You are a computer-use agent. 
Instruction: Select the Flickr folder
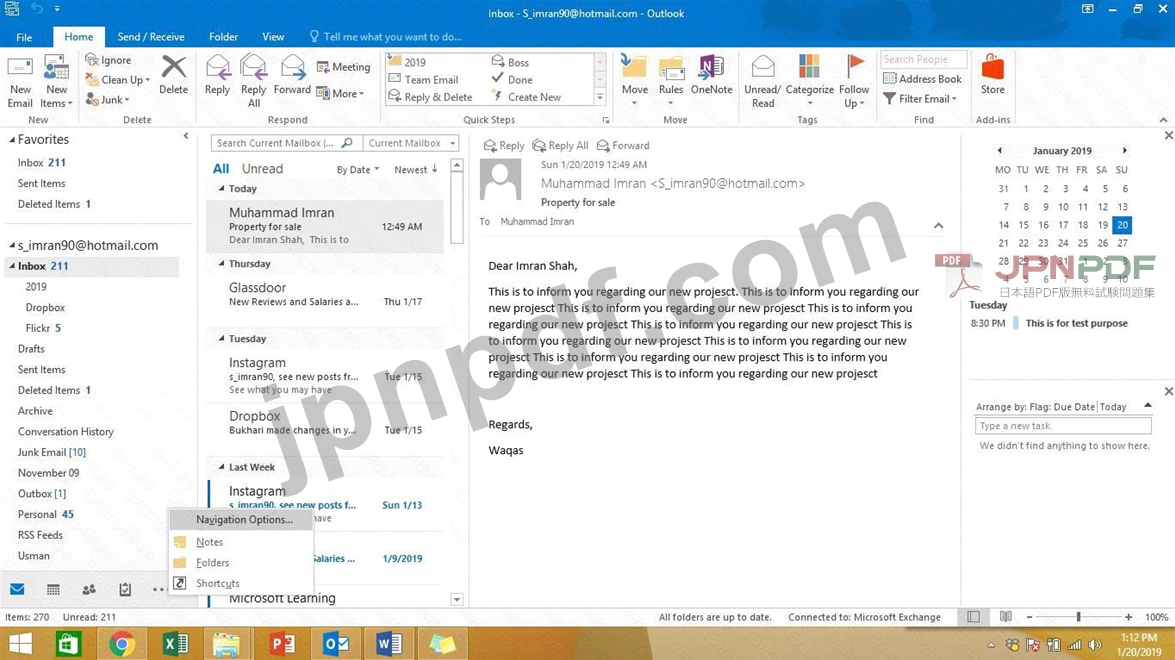tap(43, 328)
